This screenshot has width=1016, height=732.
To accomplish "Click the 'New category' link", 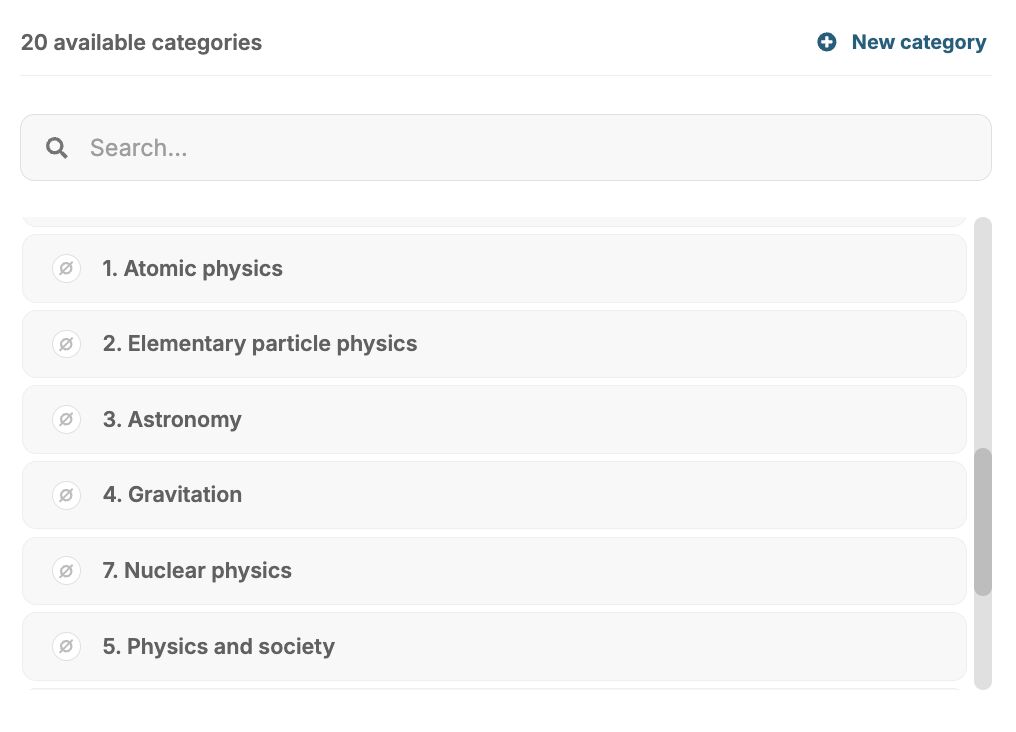I will (918, 42).
